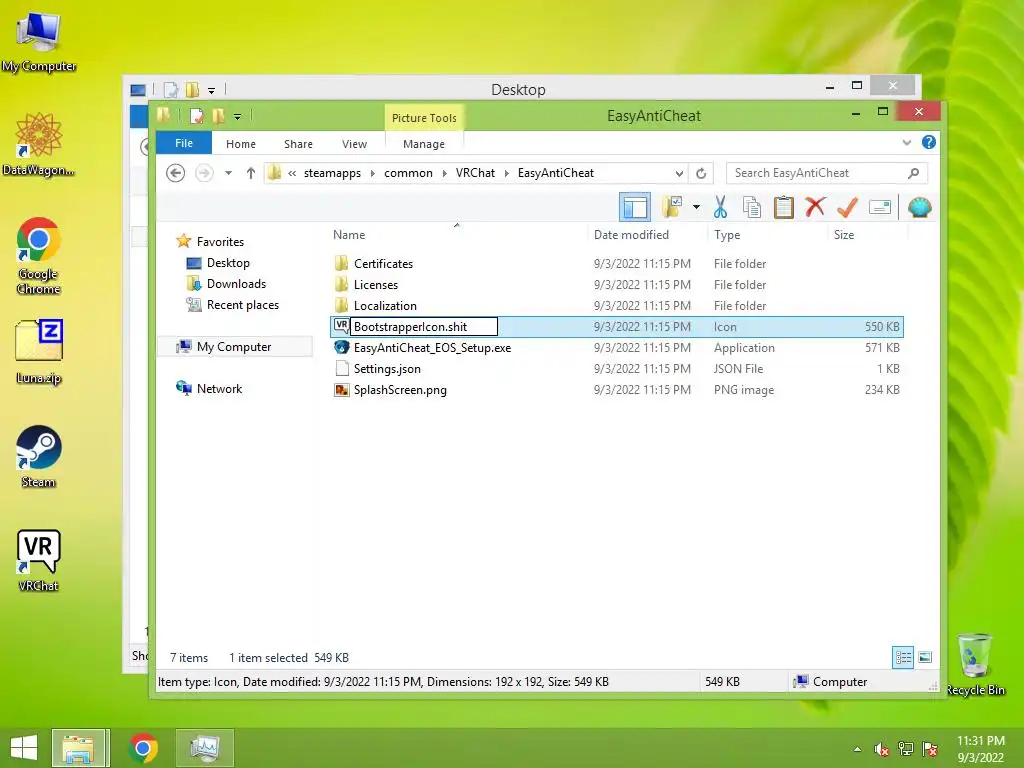This screenshot has width=1024, height=768.
Task: Sort by Size column header
Action: click(844, 235)
